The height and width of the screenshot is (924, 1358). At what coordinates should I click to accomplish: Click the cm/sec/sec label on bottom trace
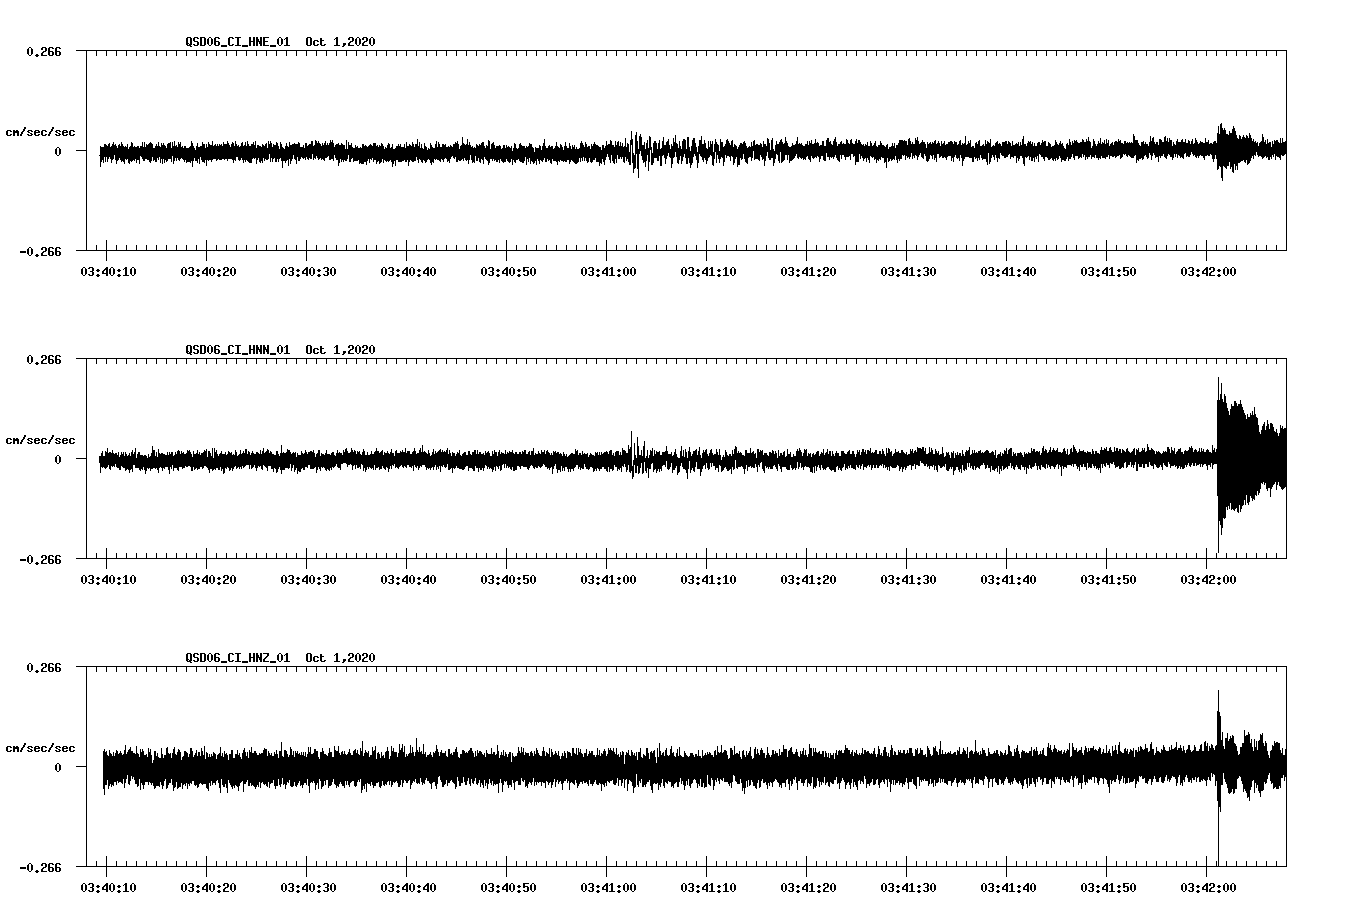tap(41, 746)
